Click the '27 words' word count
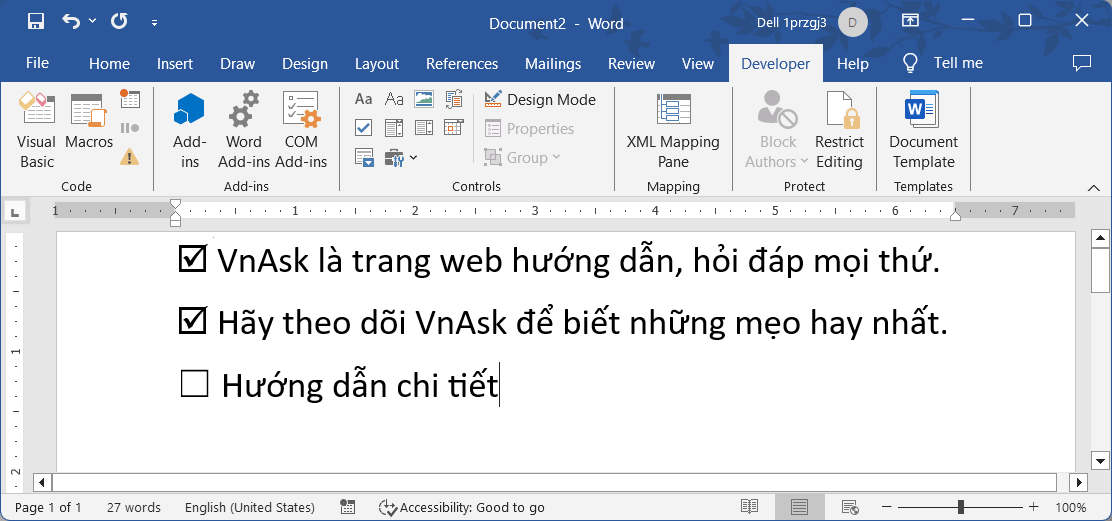The width and height of the screenshot is (1112, 521). pyautogui.click(x=133, y=507)
